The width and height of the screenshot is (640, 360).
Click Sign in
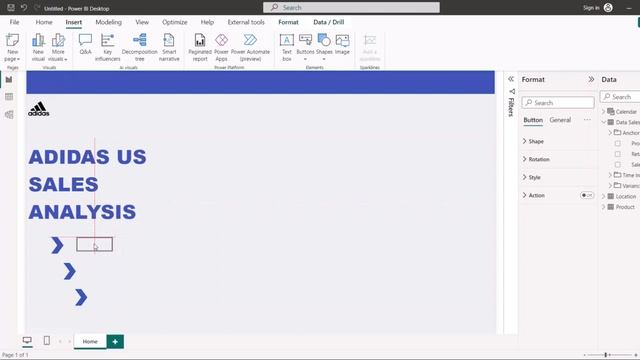tap(591, 8)
